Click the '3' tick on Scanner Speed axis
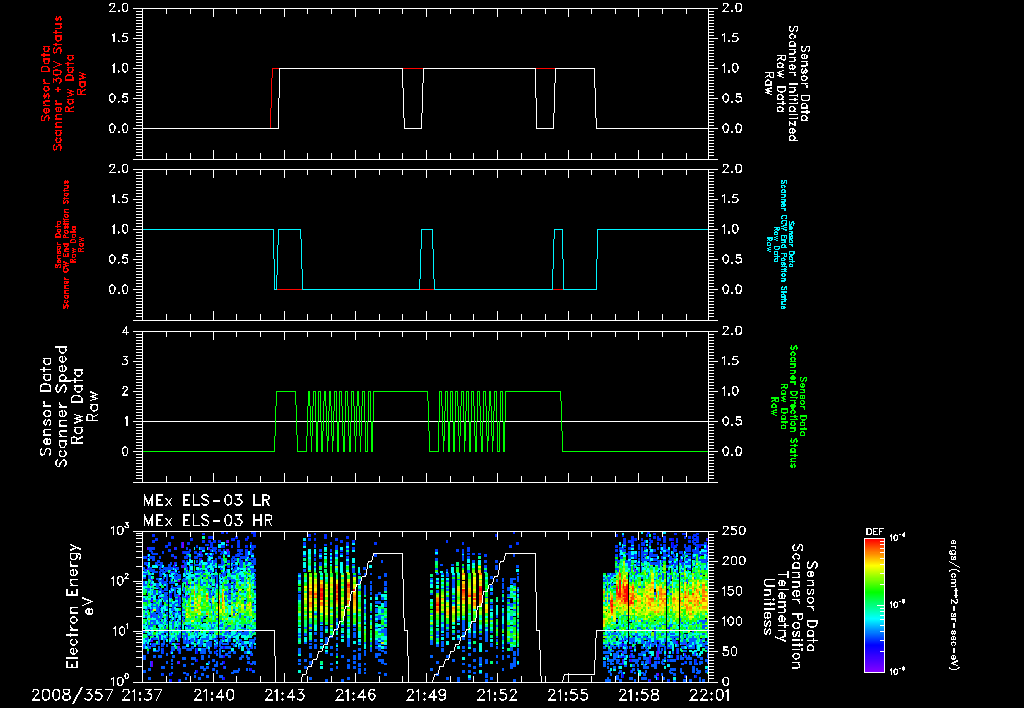The width and height of the screenshot is (1024, 708). (x=125, y=361)
